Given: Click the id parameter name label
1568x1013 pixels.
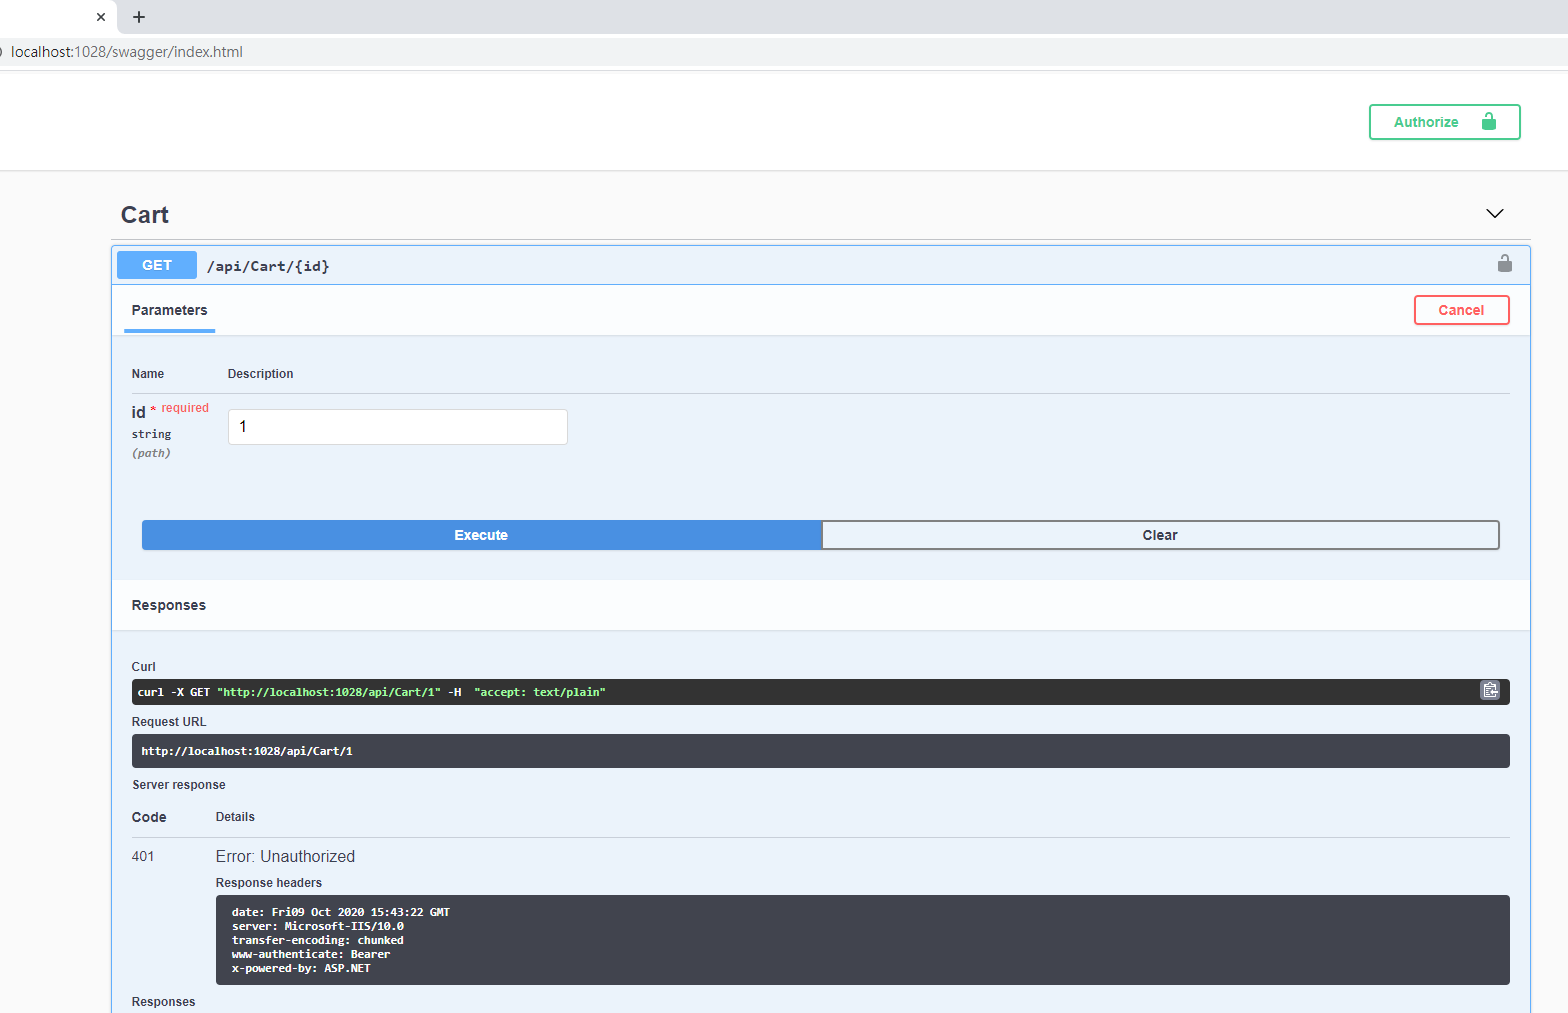Looking at the screenshot, I should point(138,412).
